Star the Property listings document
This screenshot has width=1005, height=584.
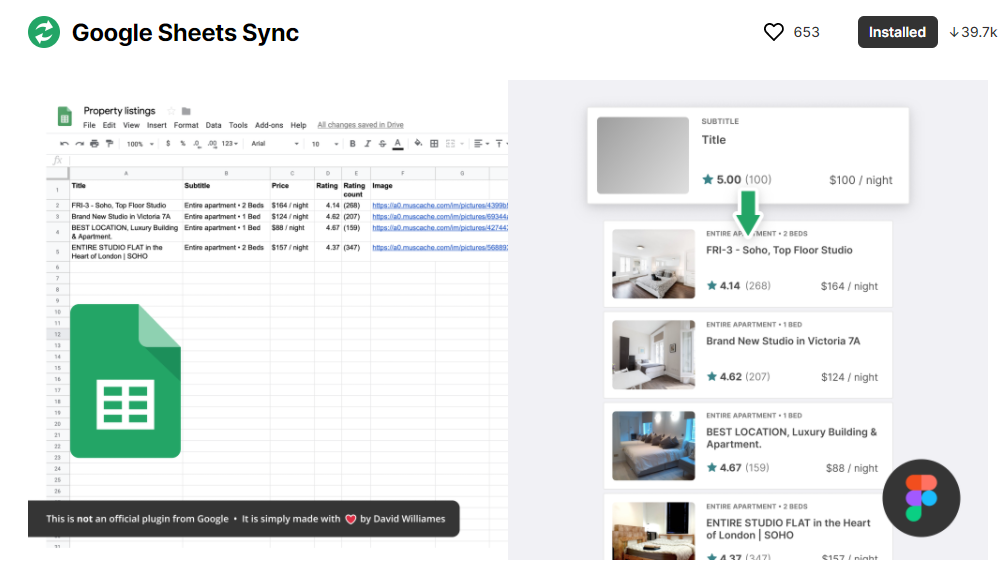[171, 111]
